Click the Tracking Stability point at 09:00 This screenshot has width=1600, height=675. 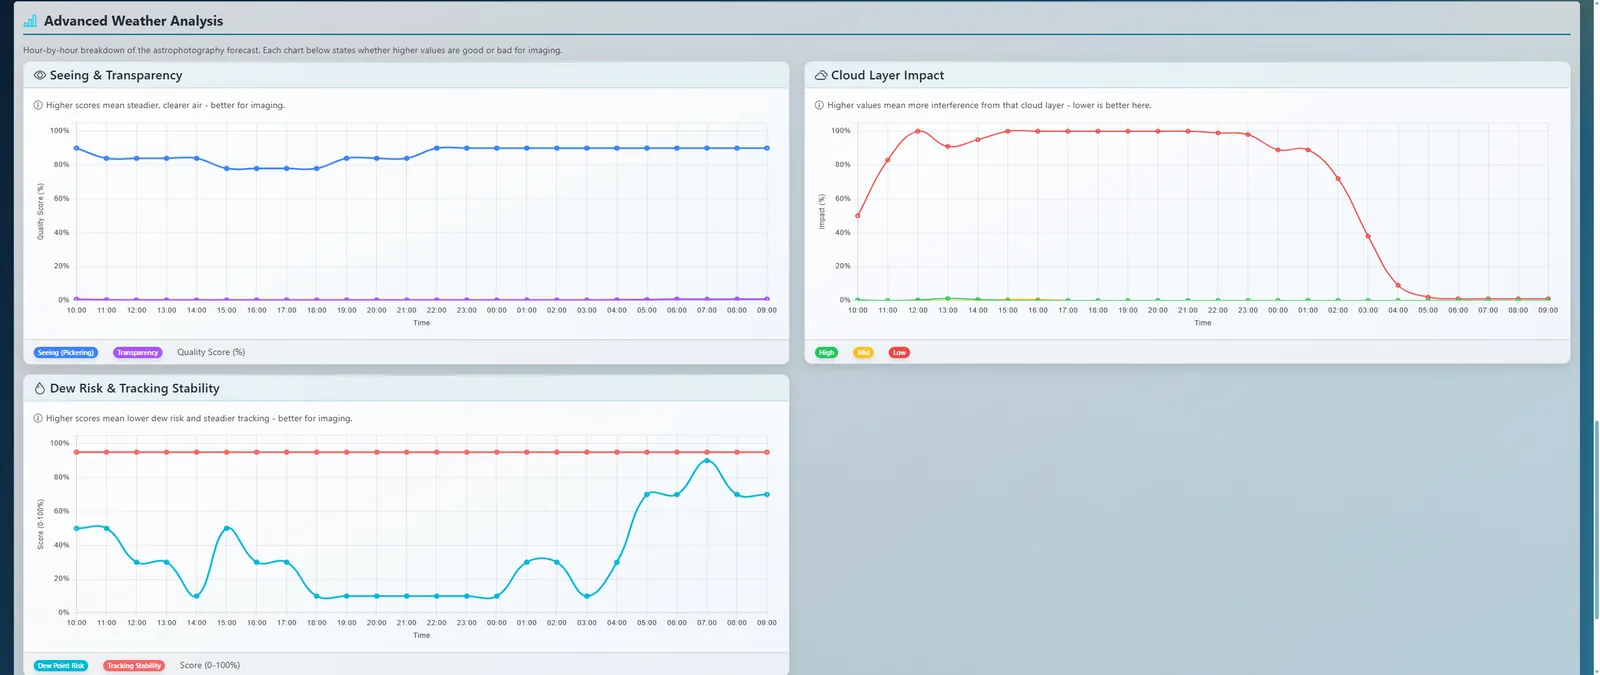pyautogui.click(x=767, y=452)
